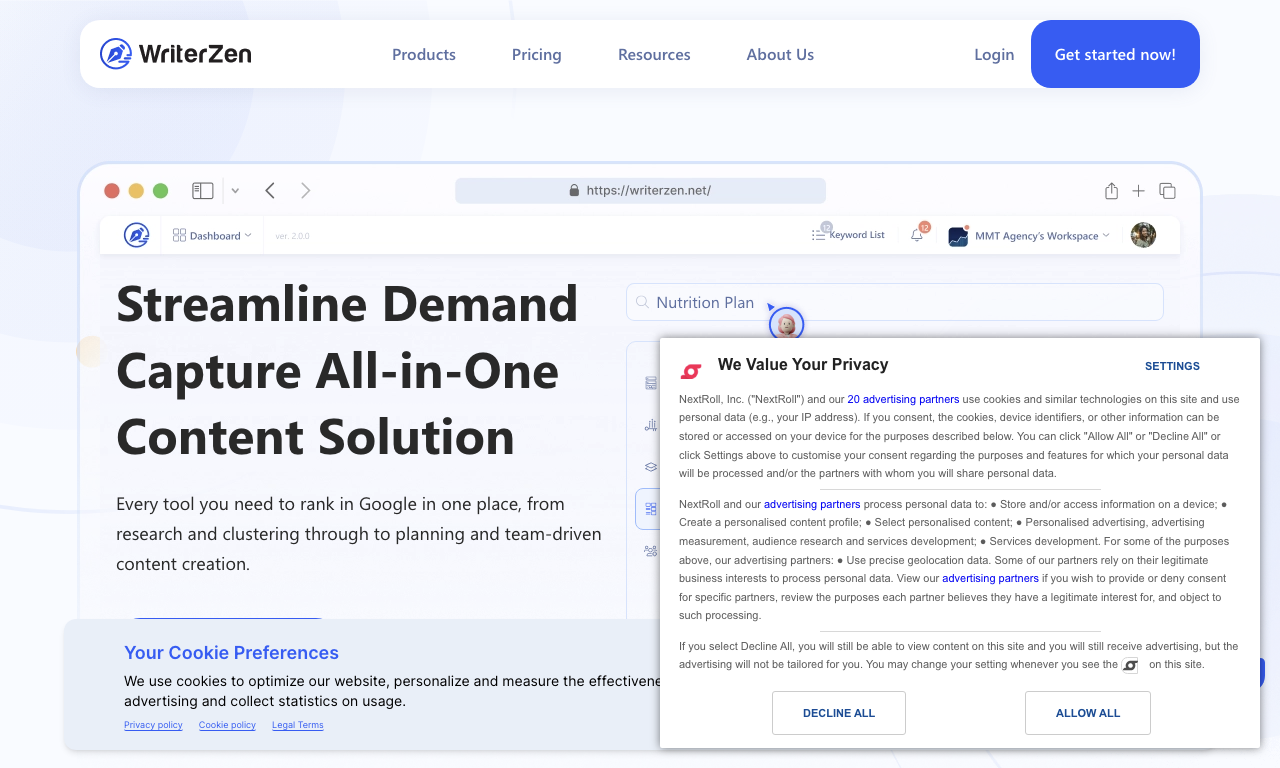Click the green window dot in mockup browser
Screen dimensions: 1280x768
(160, 190)
